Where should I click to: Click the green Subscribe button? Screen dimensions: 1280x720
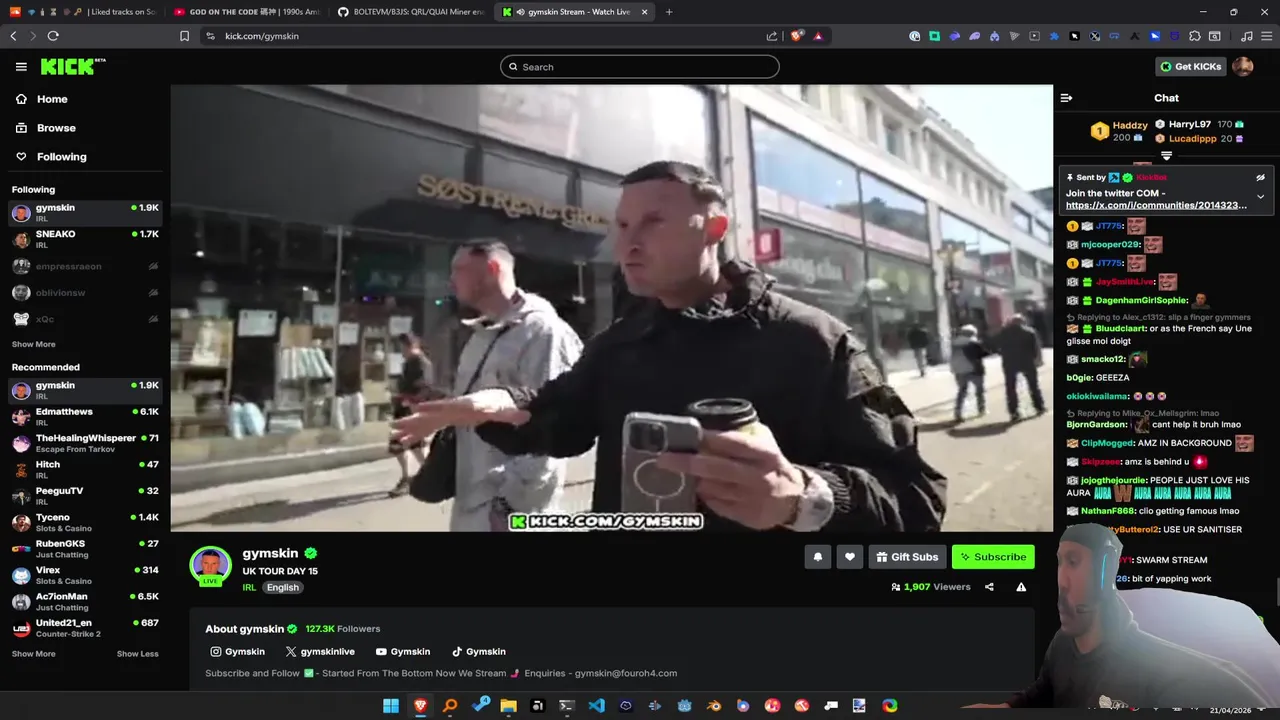coord(993,557)
